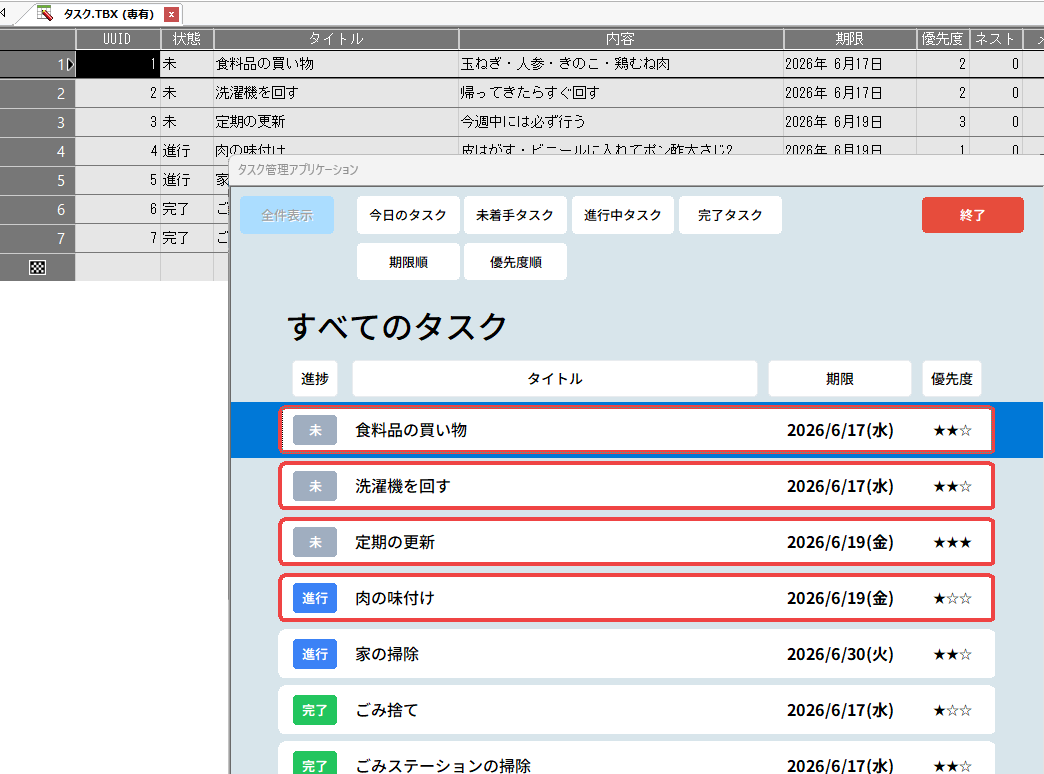The width and height of the screenshot is (1044, 774).
Task: Click priority stars of ごみステーションの掃除
Action: [x=952, y=766]
